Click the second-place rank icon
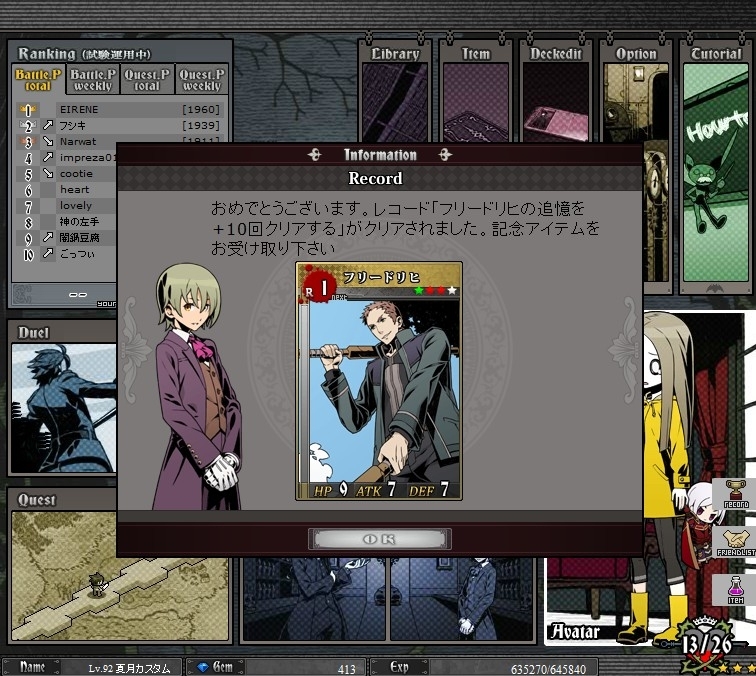This screenshot has width=756, height=676. [x=28, y=126]
